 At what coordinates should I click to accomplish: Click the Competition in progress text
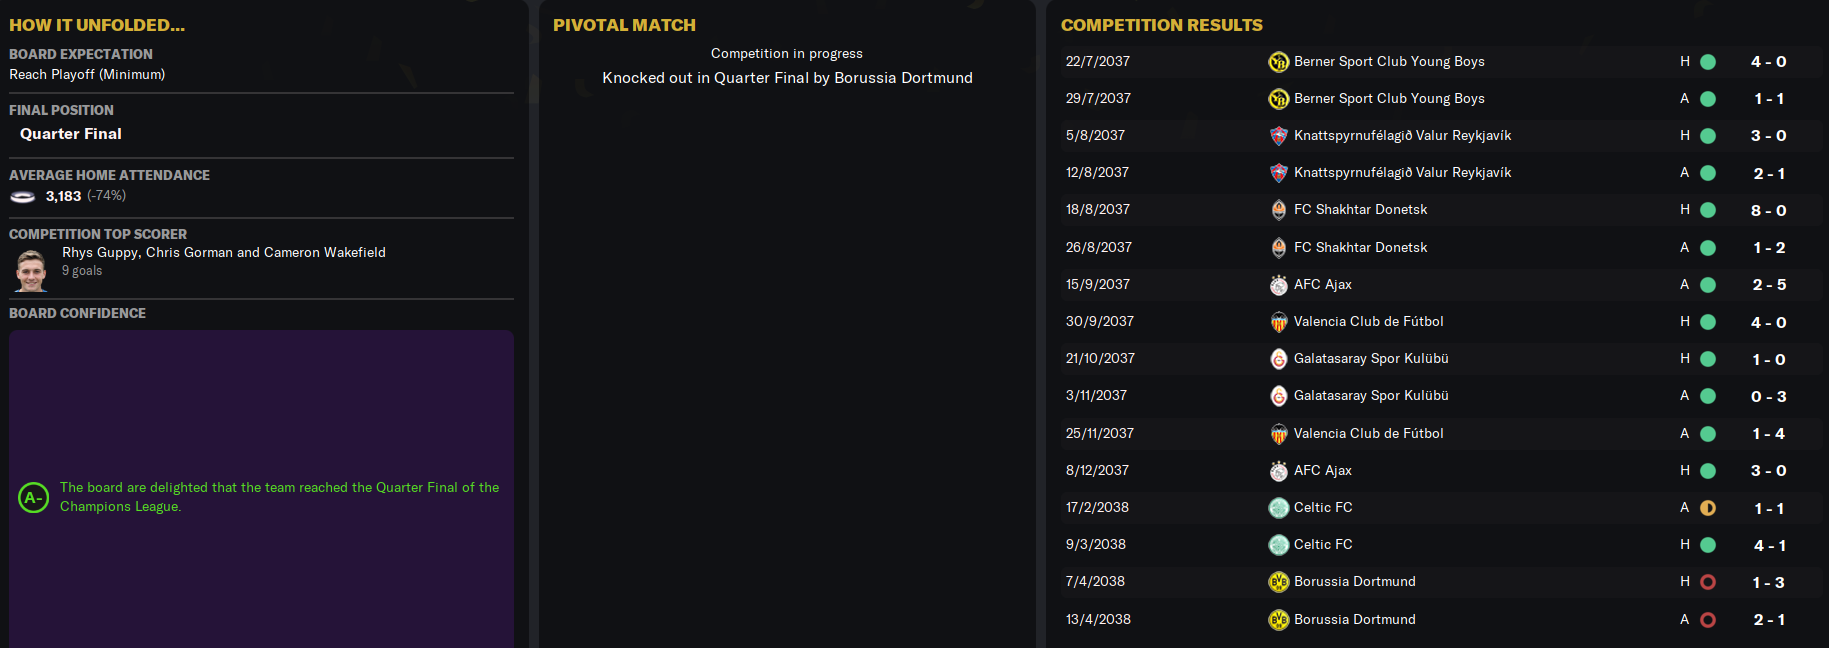tap(787, 54)
